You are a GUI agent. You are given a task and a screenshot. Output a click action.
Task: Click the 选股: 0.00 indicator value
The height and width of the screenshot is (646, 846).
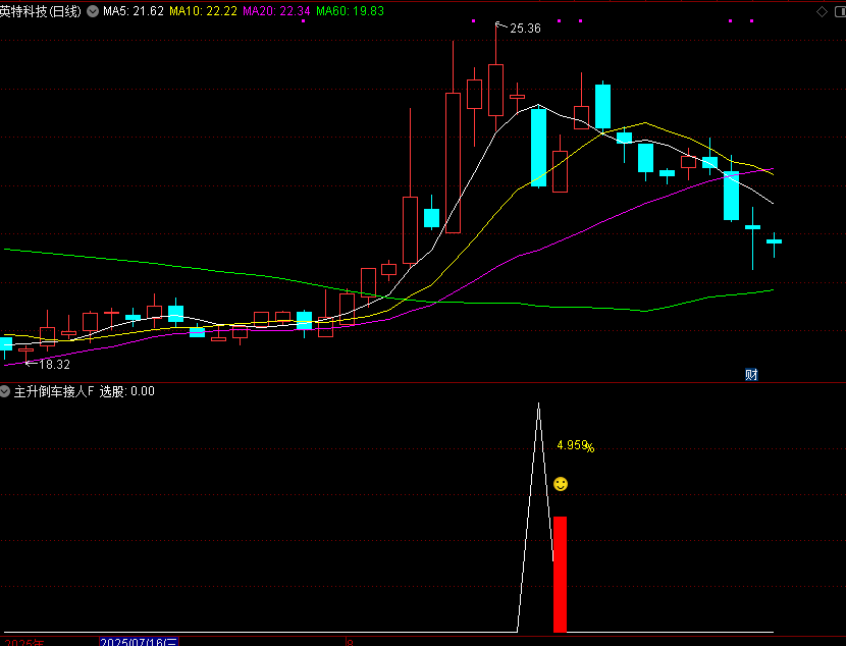127,391
